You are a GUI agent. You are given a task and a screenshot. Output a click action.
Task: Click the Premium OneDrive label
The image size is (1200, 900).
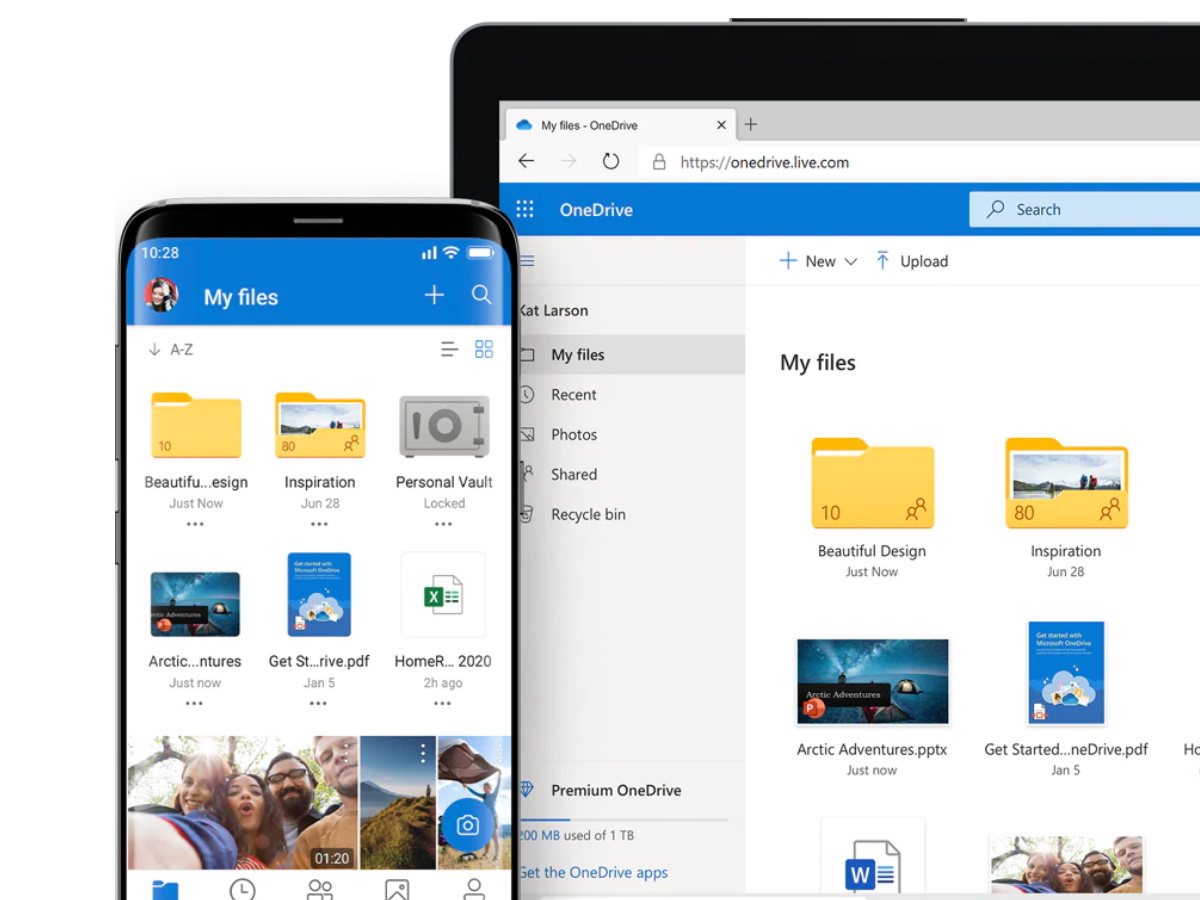pyautogui.click(x=616, y=790)
